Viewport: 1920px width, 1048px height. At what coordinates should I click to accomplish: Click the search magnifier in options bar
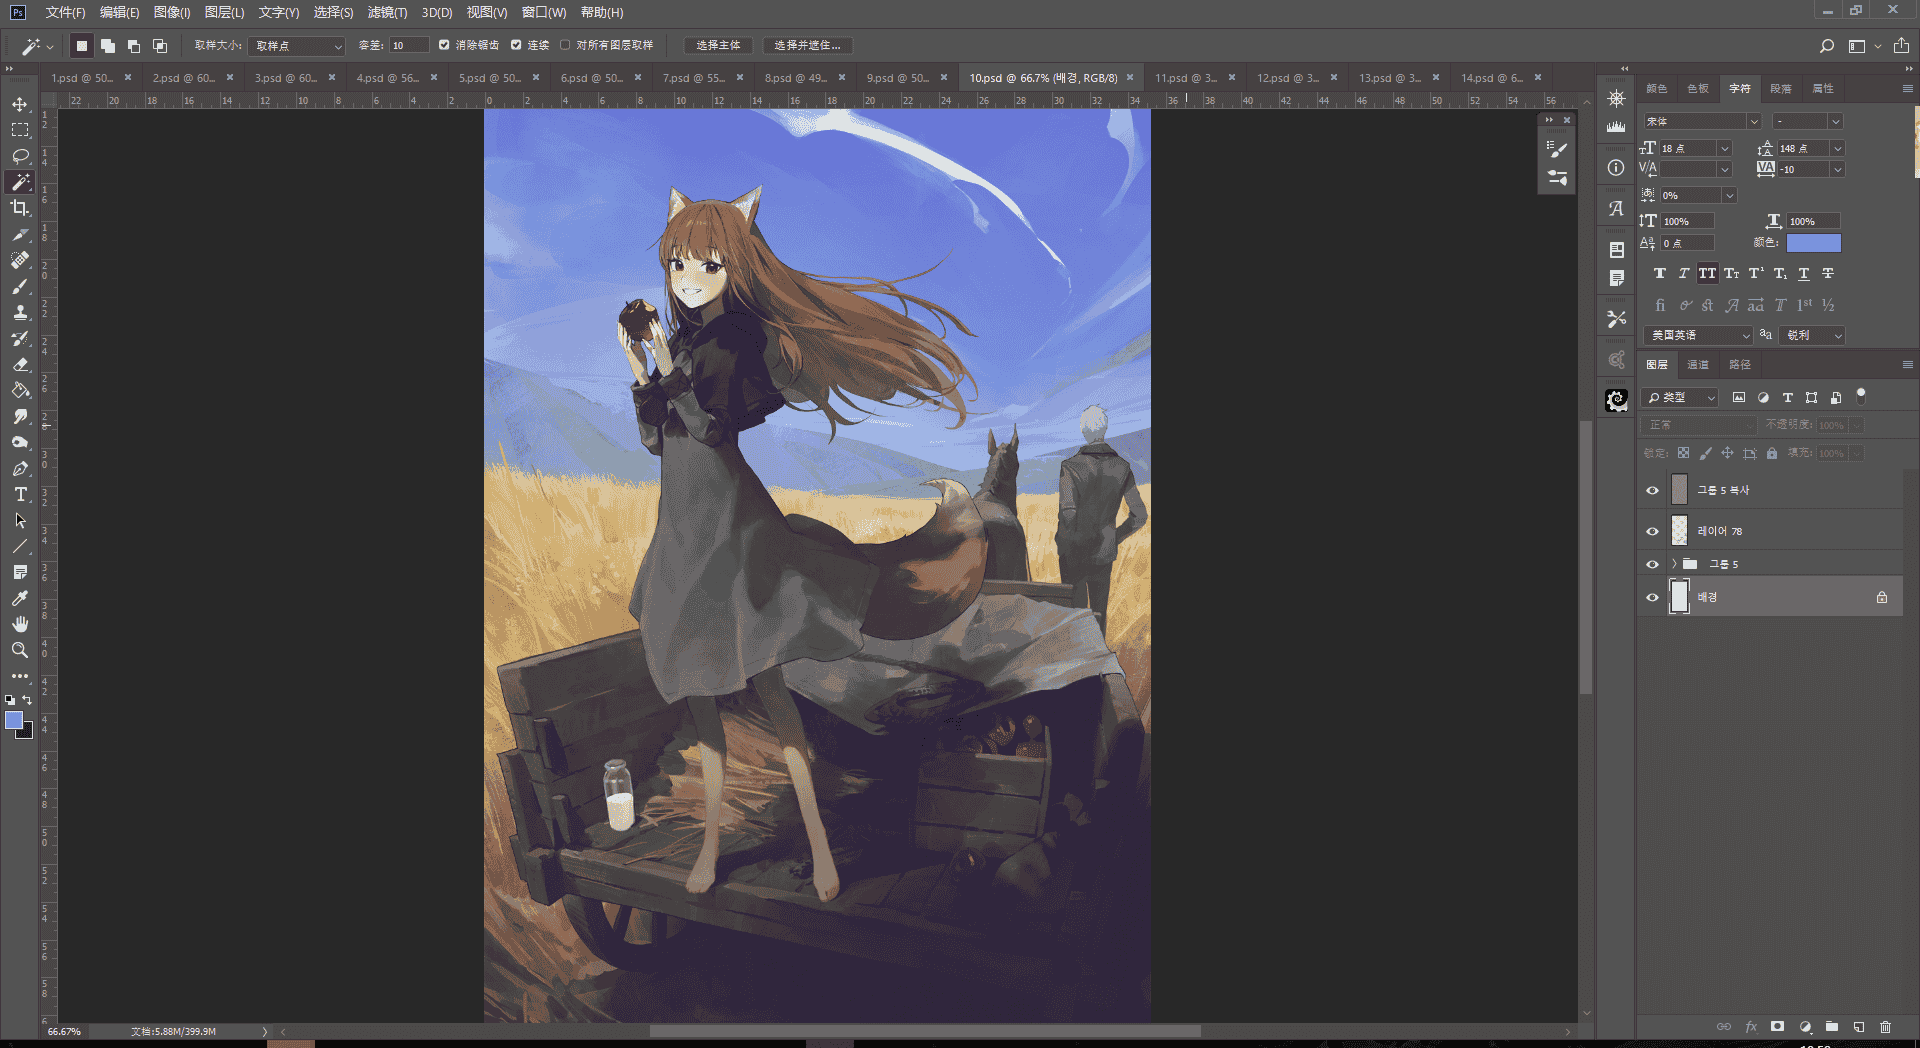click(1827, 46)
